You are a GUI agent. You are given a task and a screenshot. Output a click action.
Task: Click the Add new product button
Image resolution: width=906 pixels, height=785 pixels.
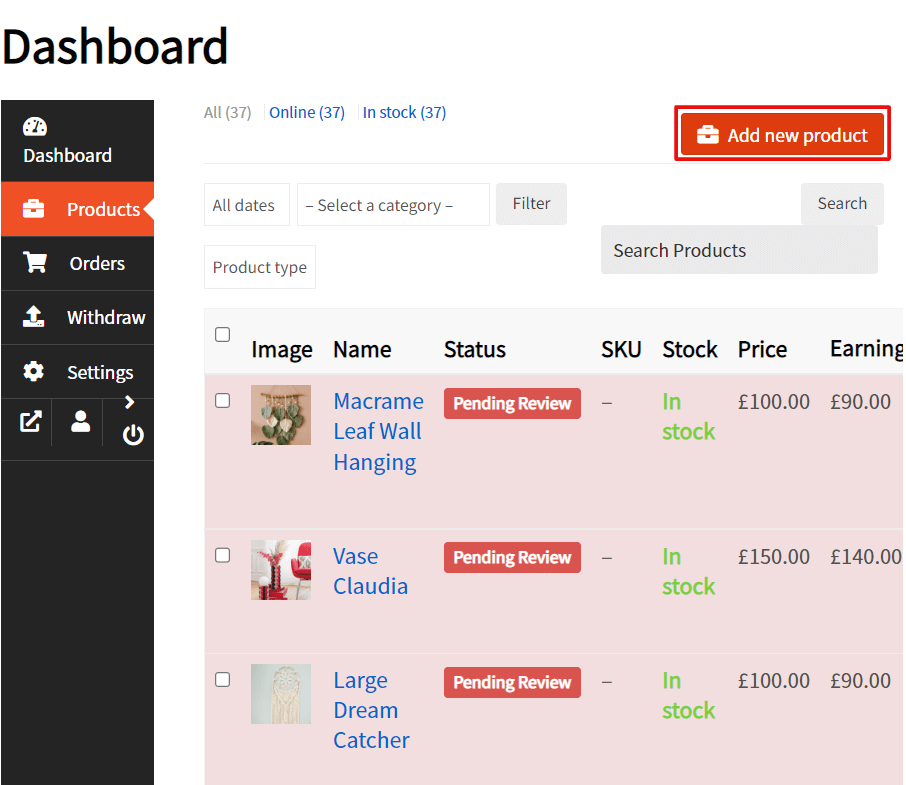click(782, 135)
